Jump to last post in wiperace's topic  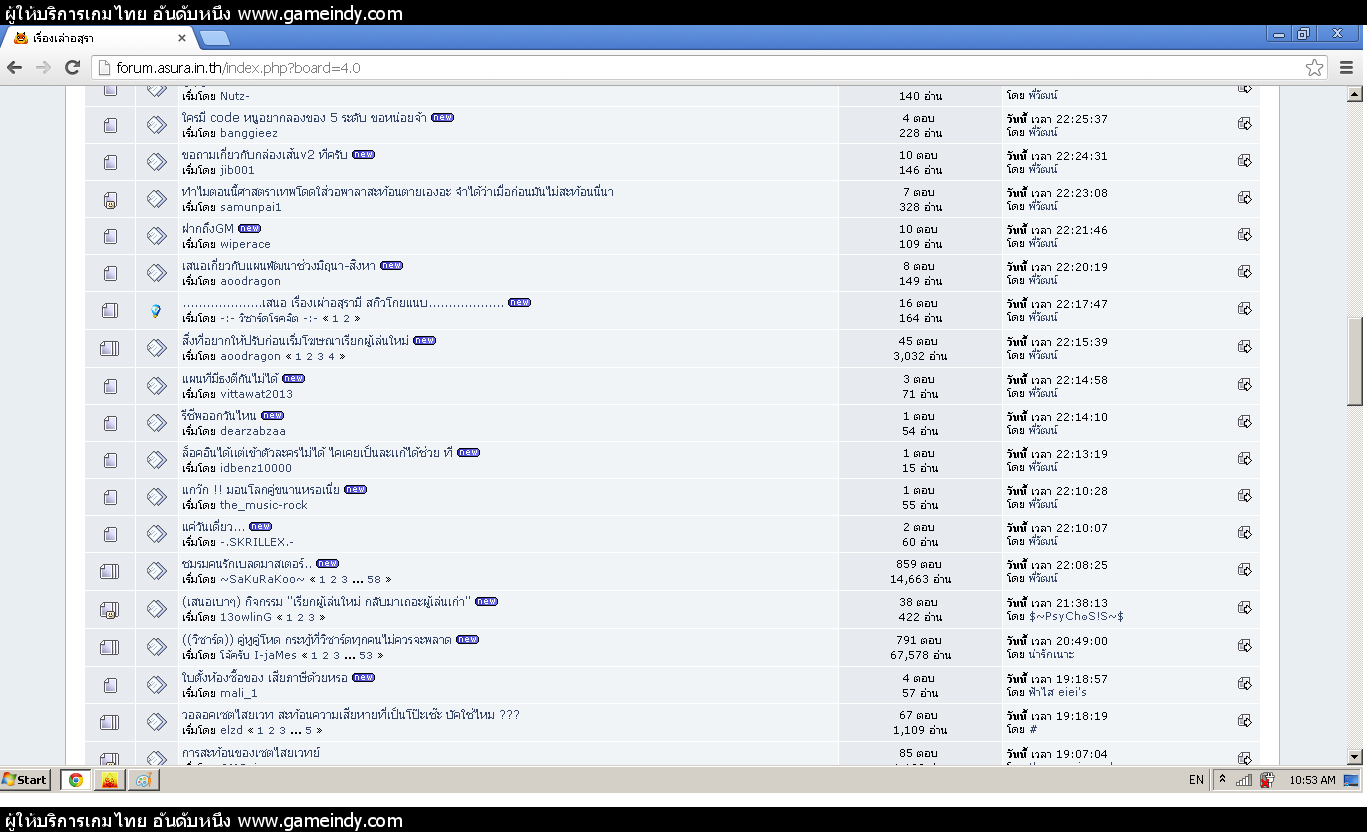(1244, 235)
